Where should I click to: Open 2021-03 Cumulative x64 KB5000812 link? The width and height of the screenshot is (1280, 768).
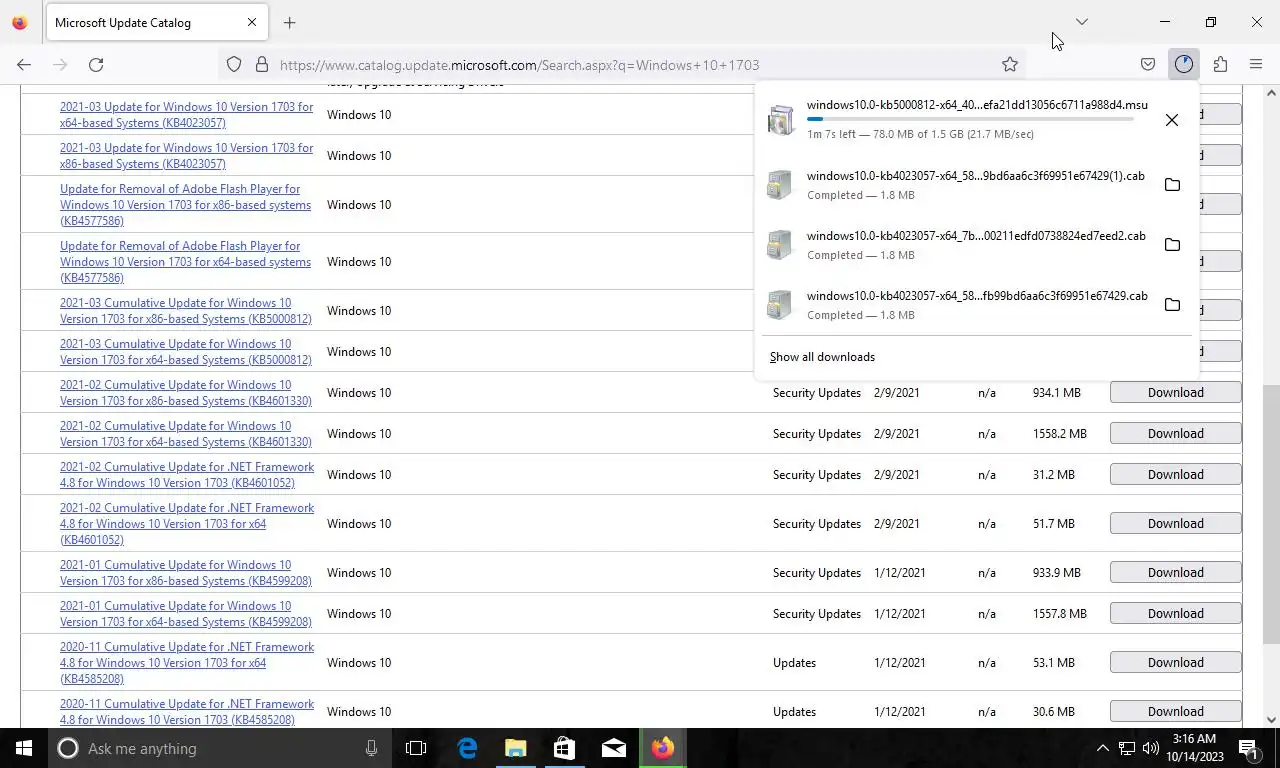click(186, 351)
